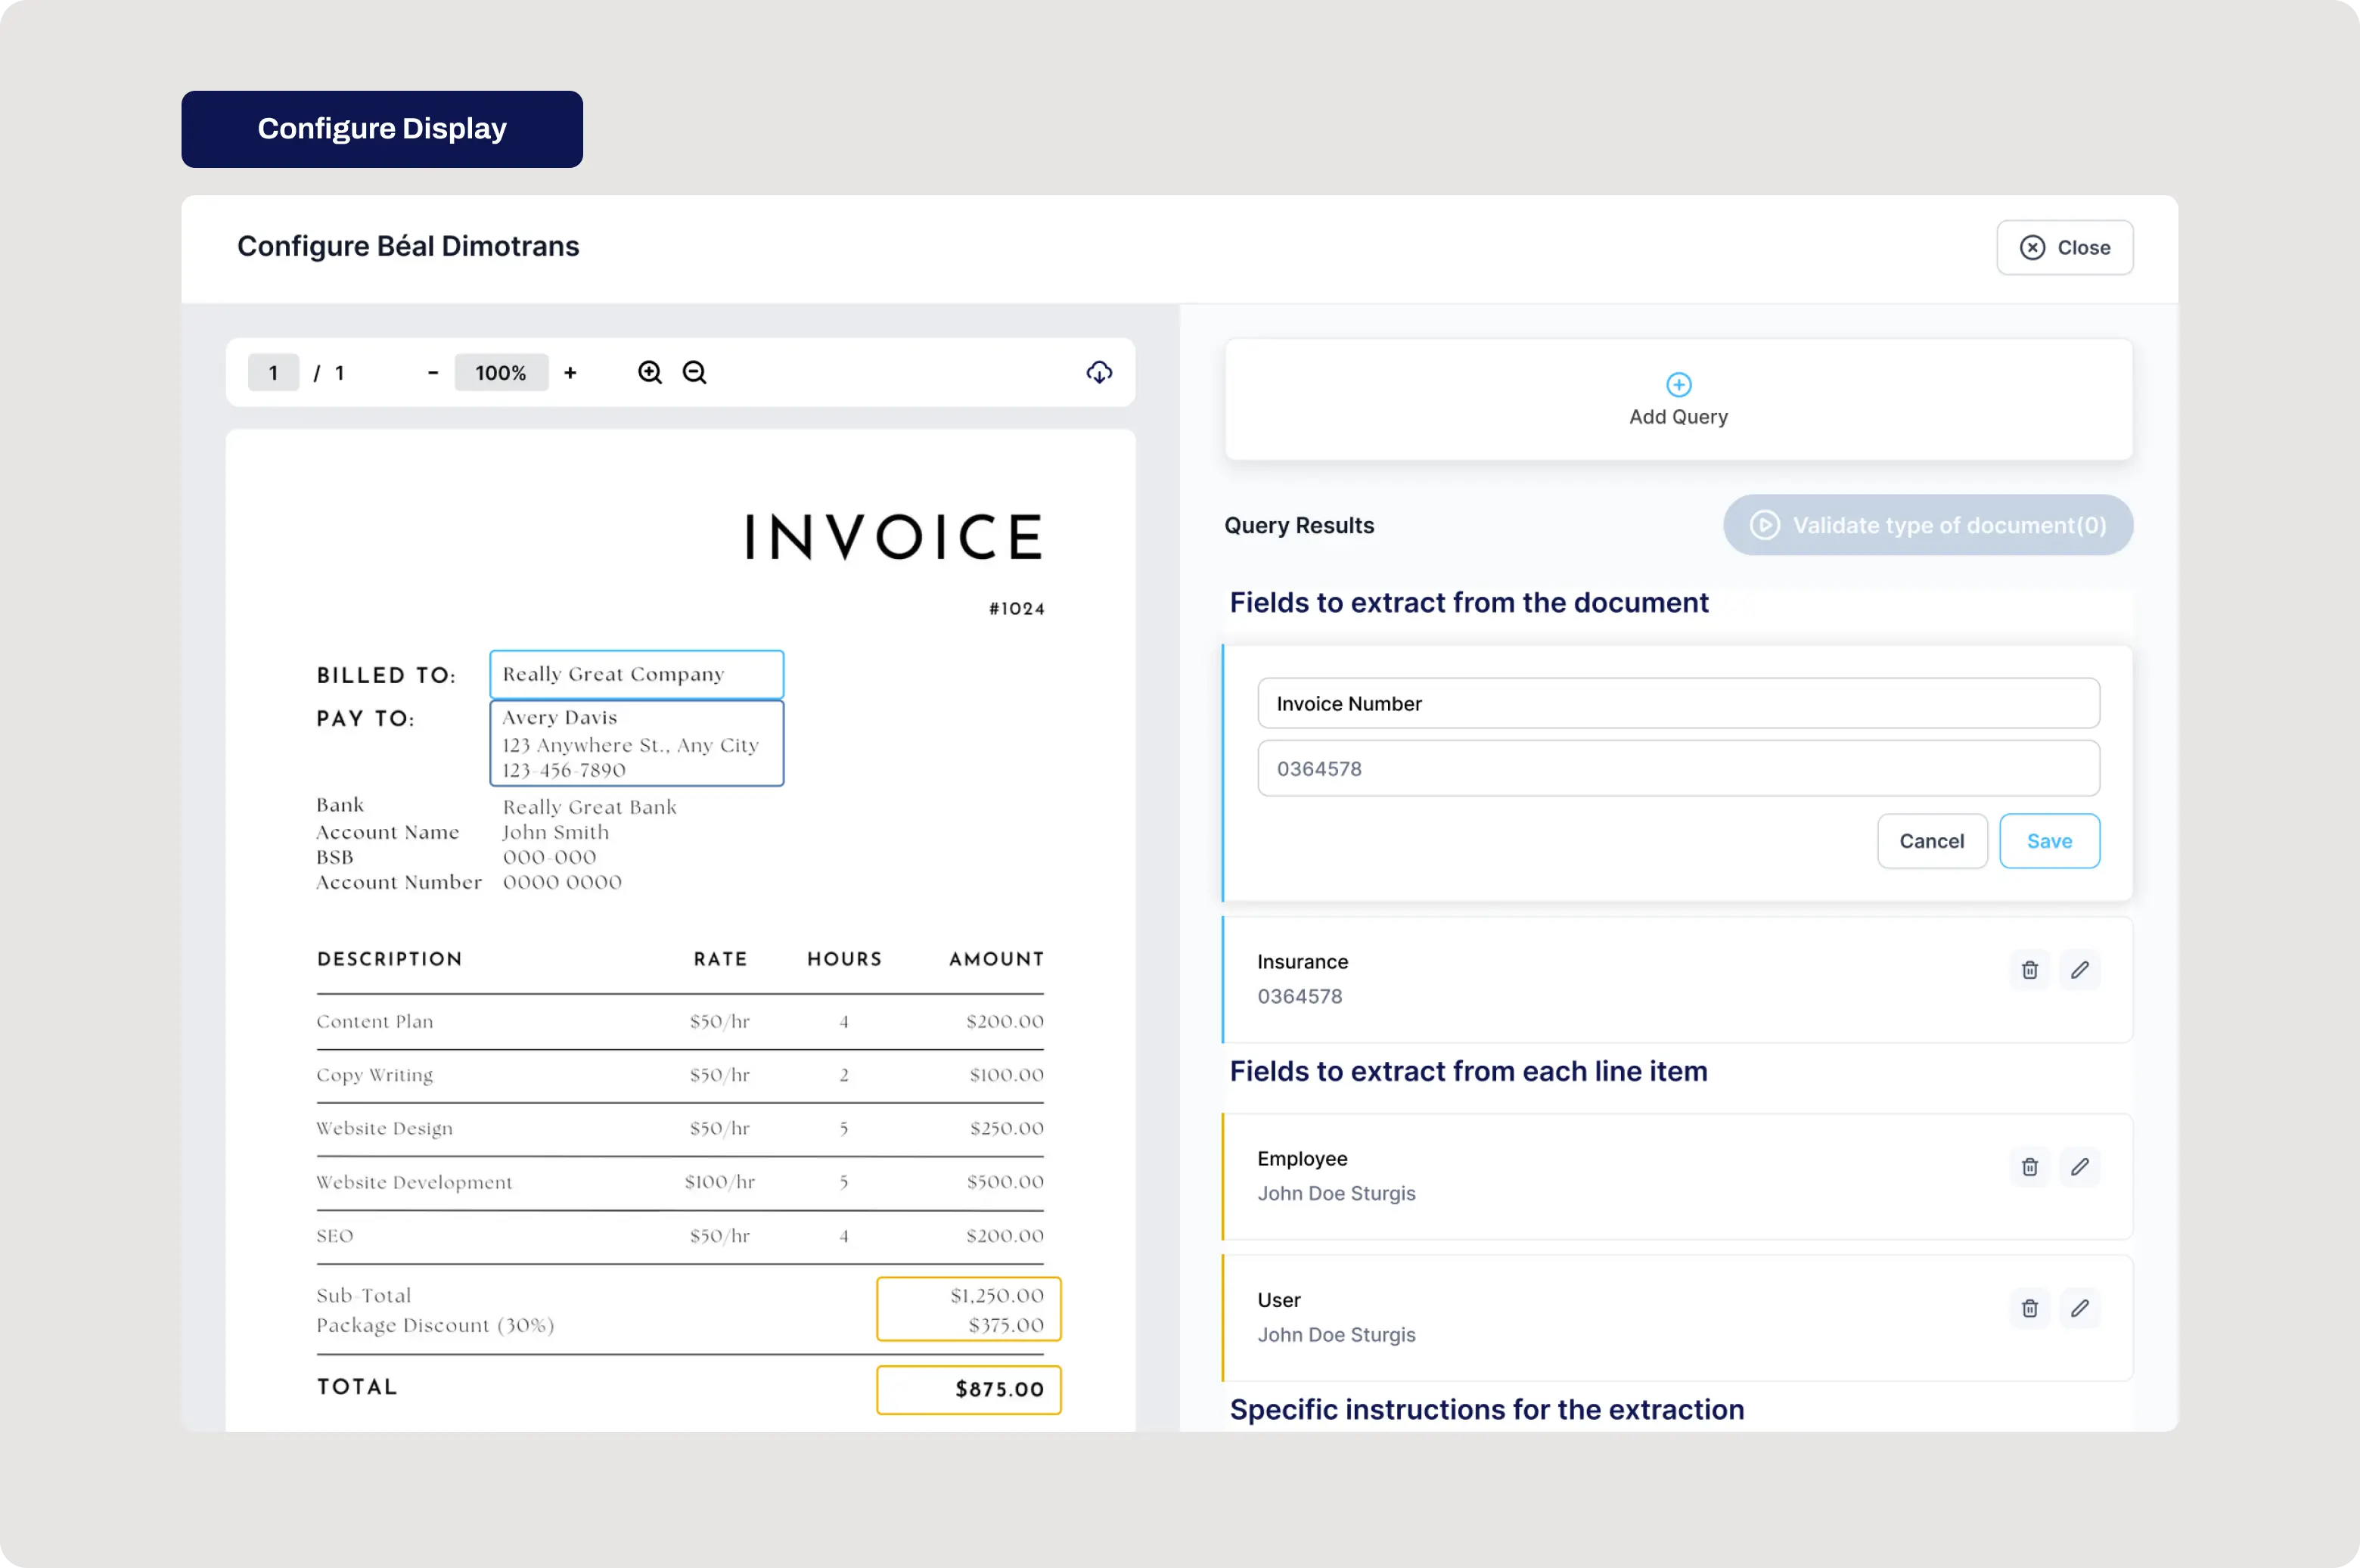The image size is (2360, 1568).
Task: Click the Fields to extract from the document heading
Action: (x=1469, y=603)
